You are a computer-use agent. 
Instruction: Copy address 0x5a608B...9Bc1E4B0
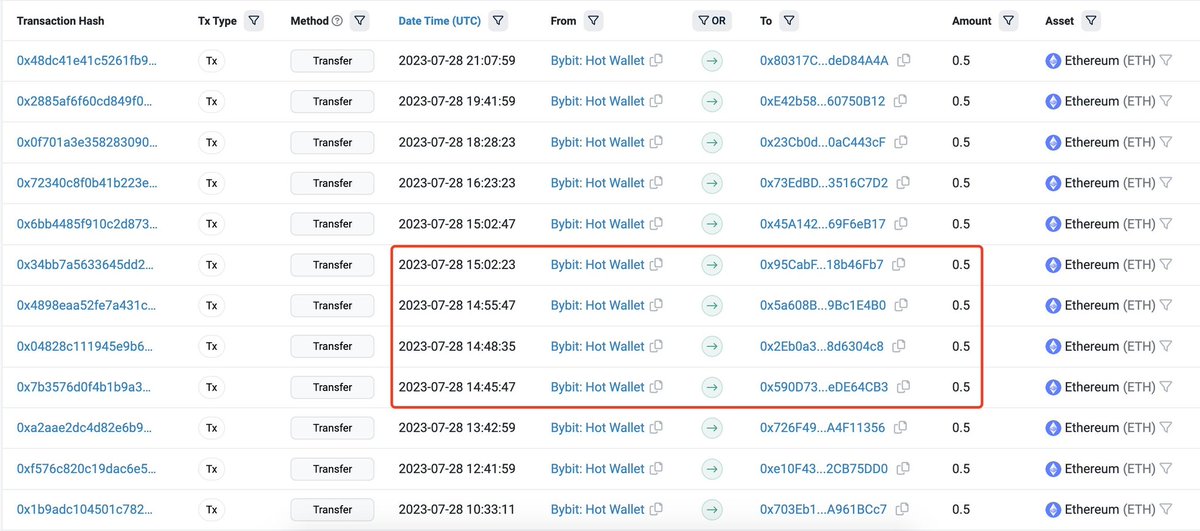pyautogui.click(x=902, y=305)
